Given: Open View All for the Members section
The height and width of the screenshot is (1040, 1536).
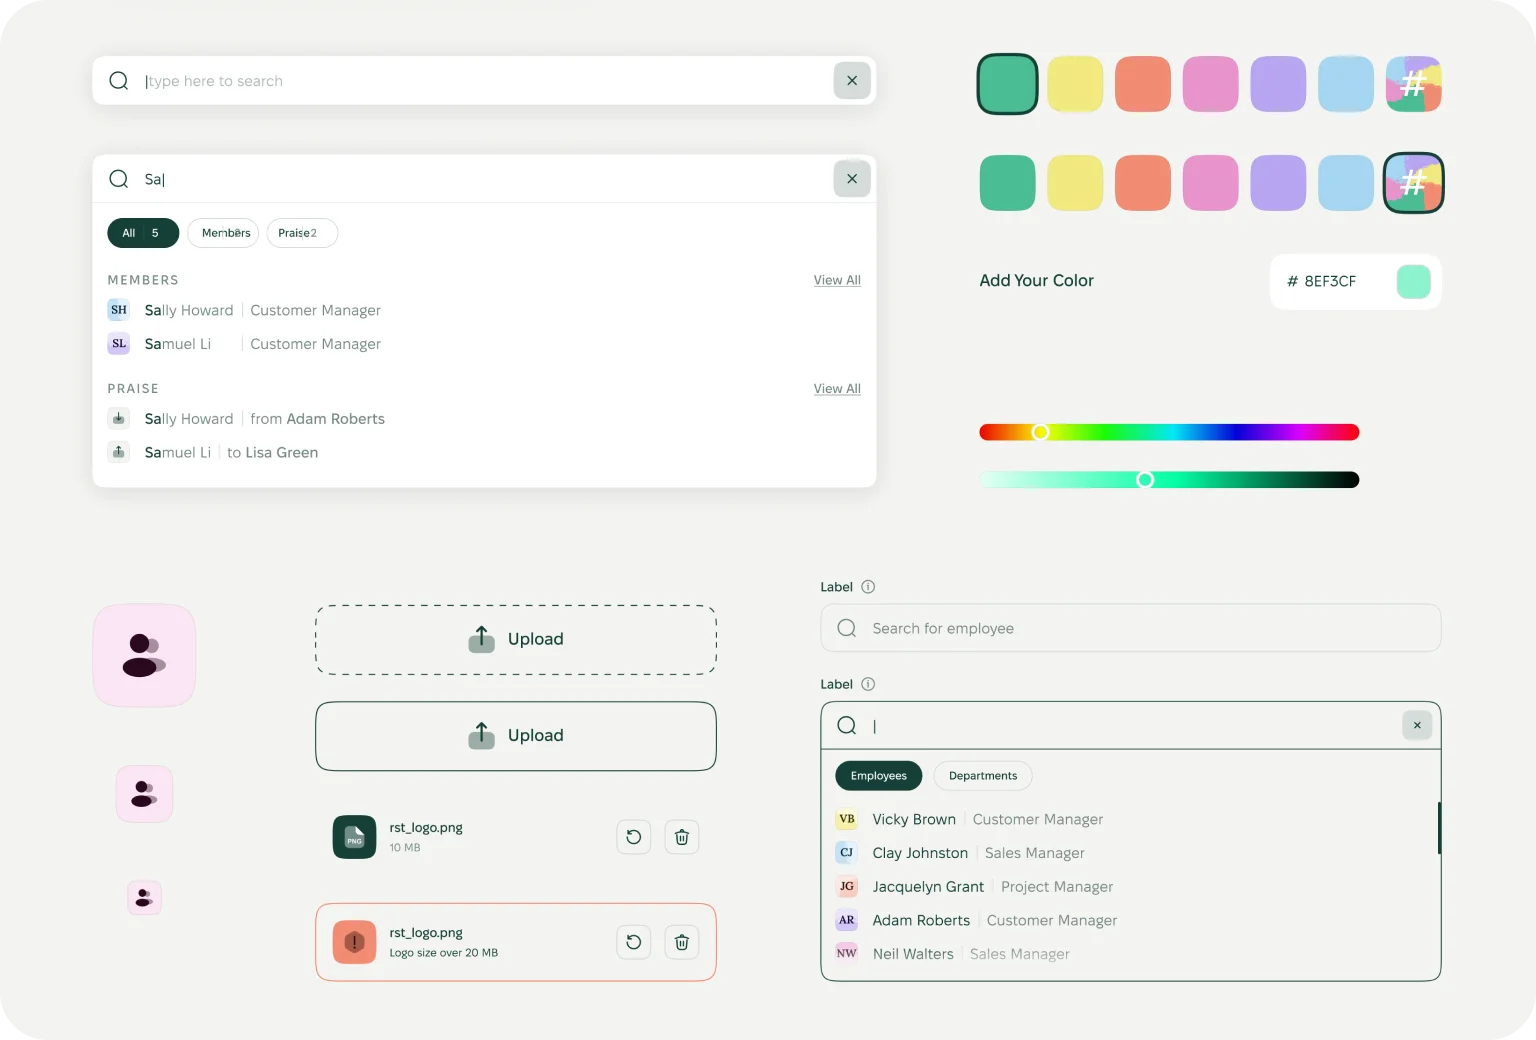Looking at the screenshot, I should tap(837, 280).
